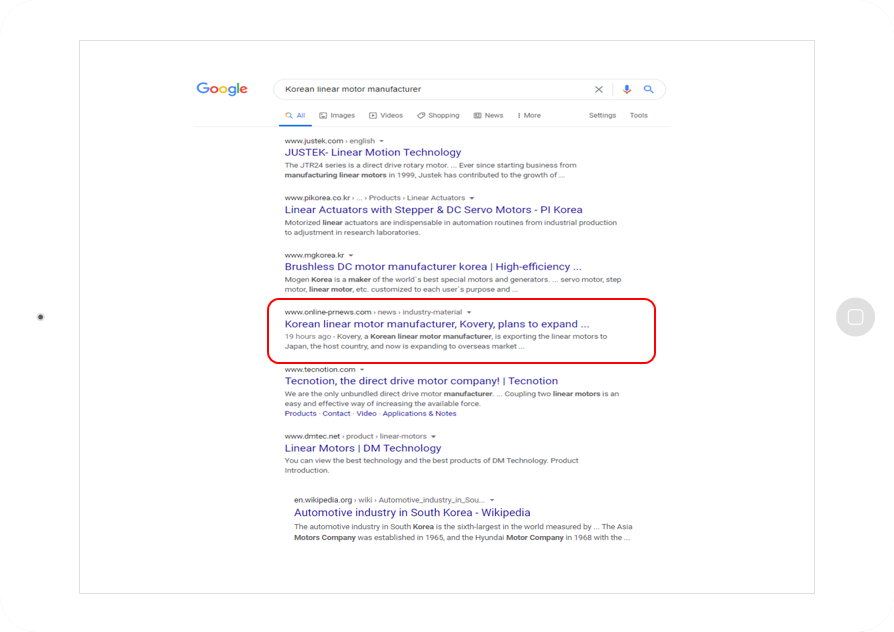Screen dimensions: 894x632
Task: Open Settings in the search toolbar
Action: coord(602,115)
